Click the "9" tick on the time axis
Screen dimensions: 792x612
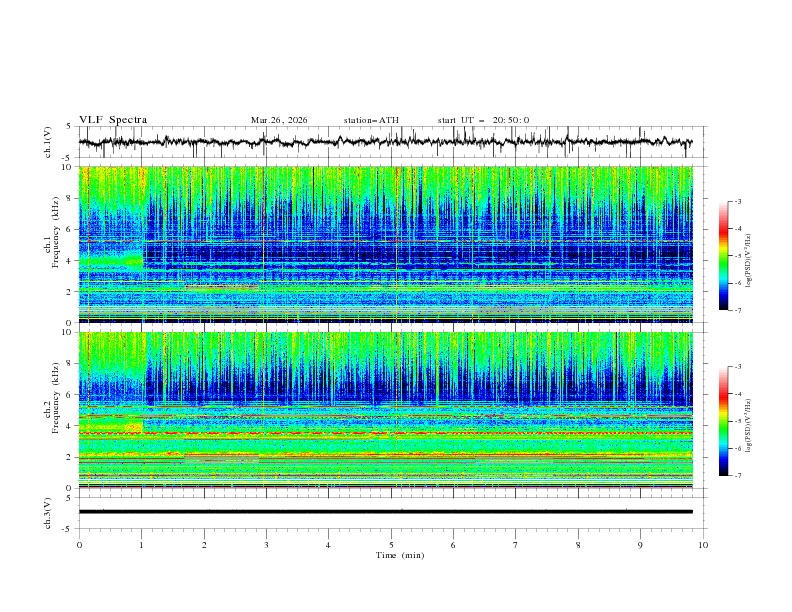640,545
